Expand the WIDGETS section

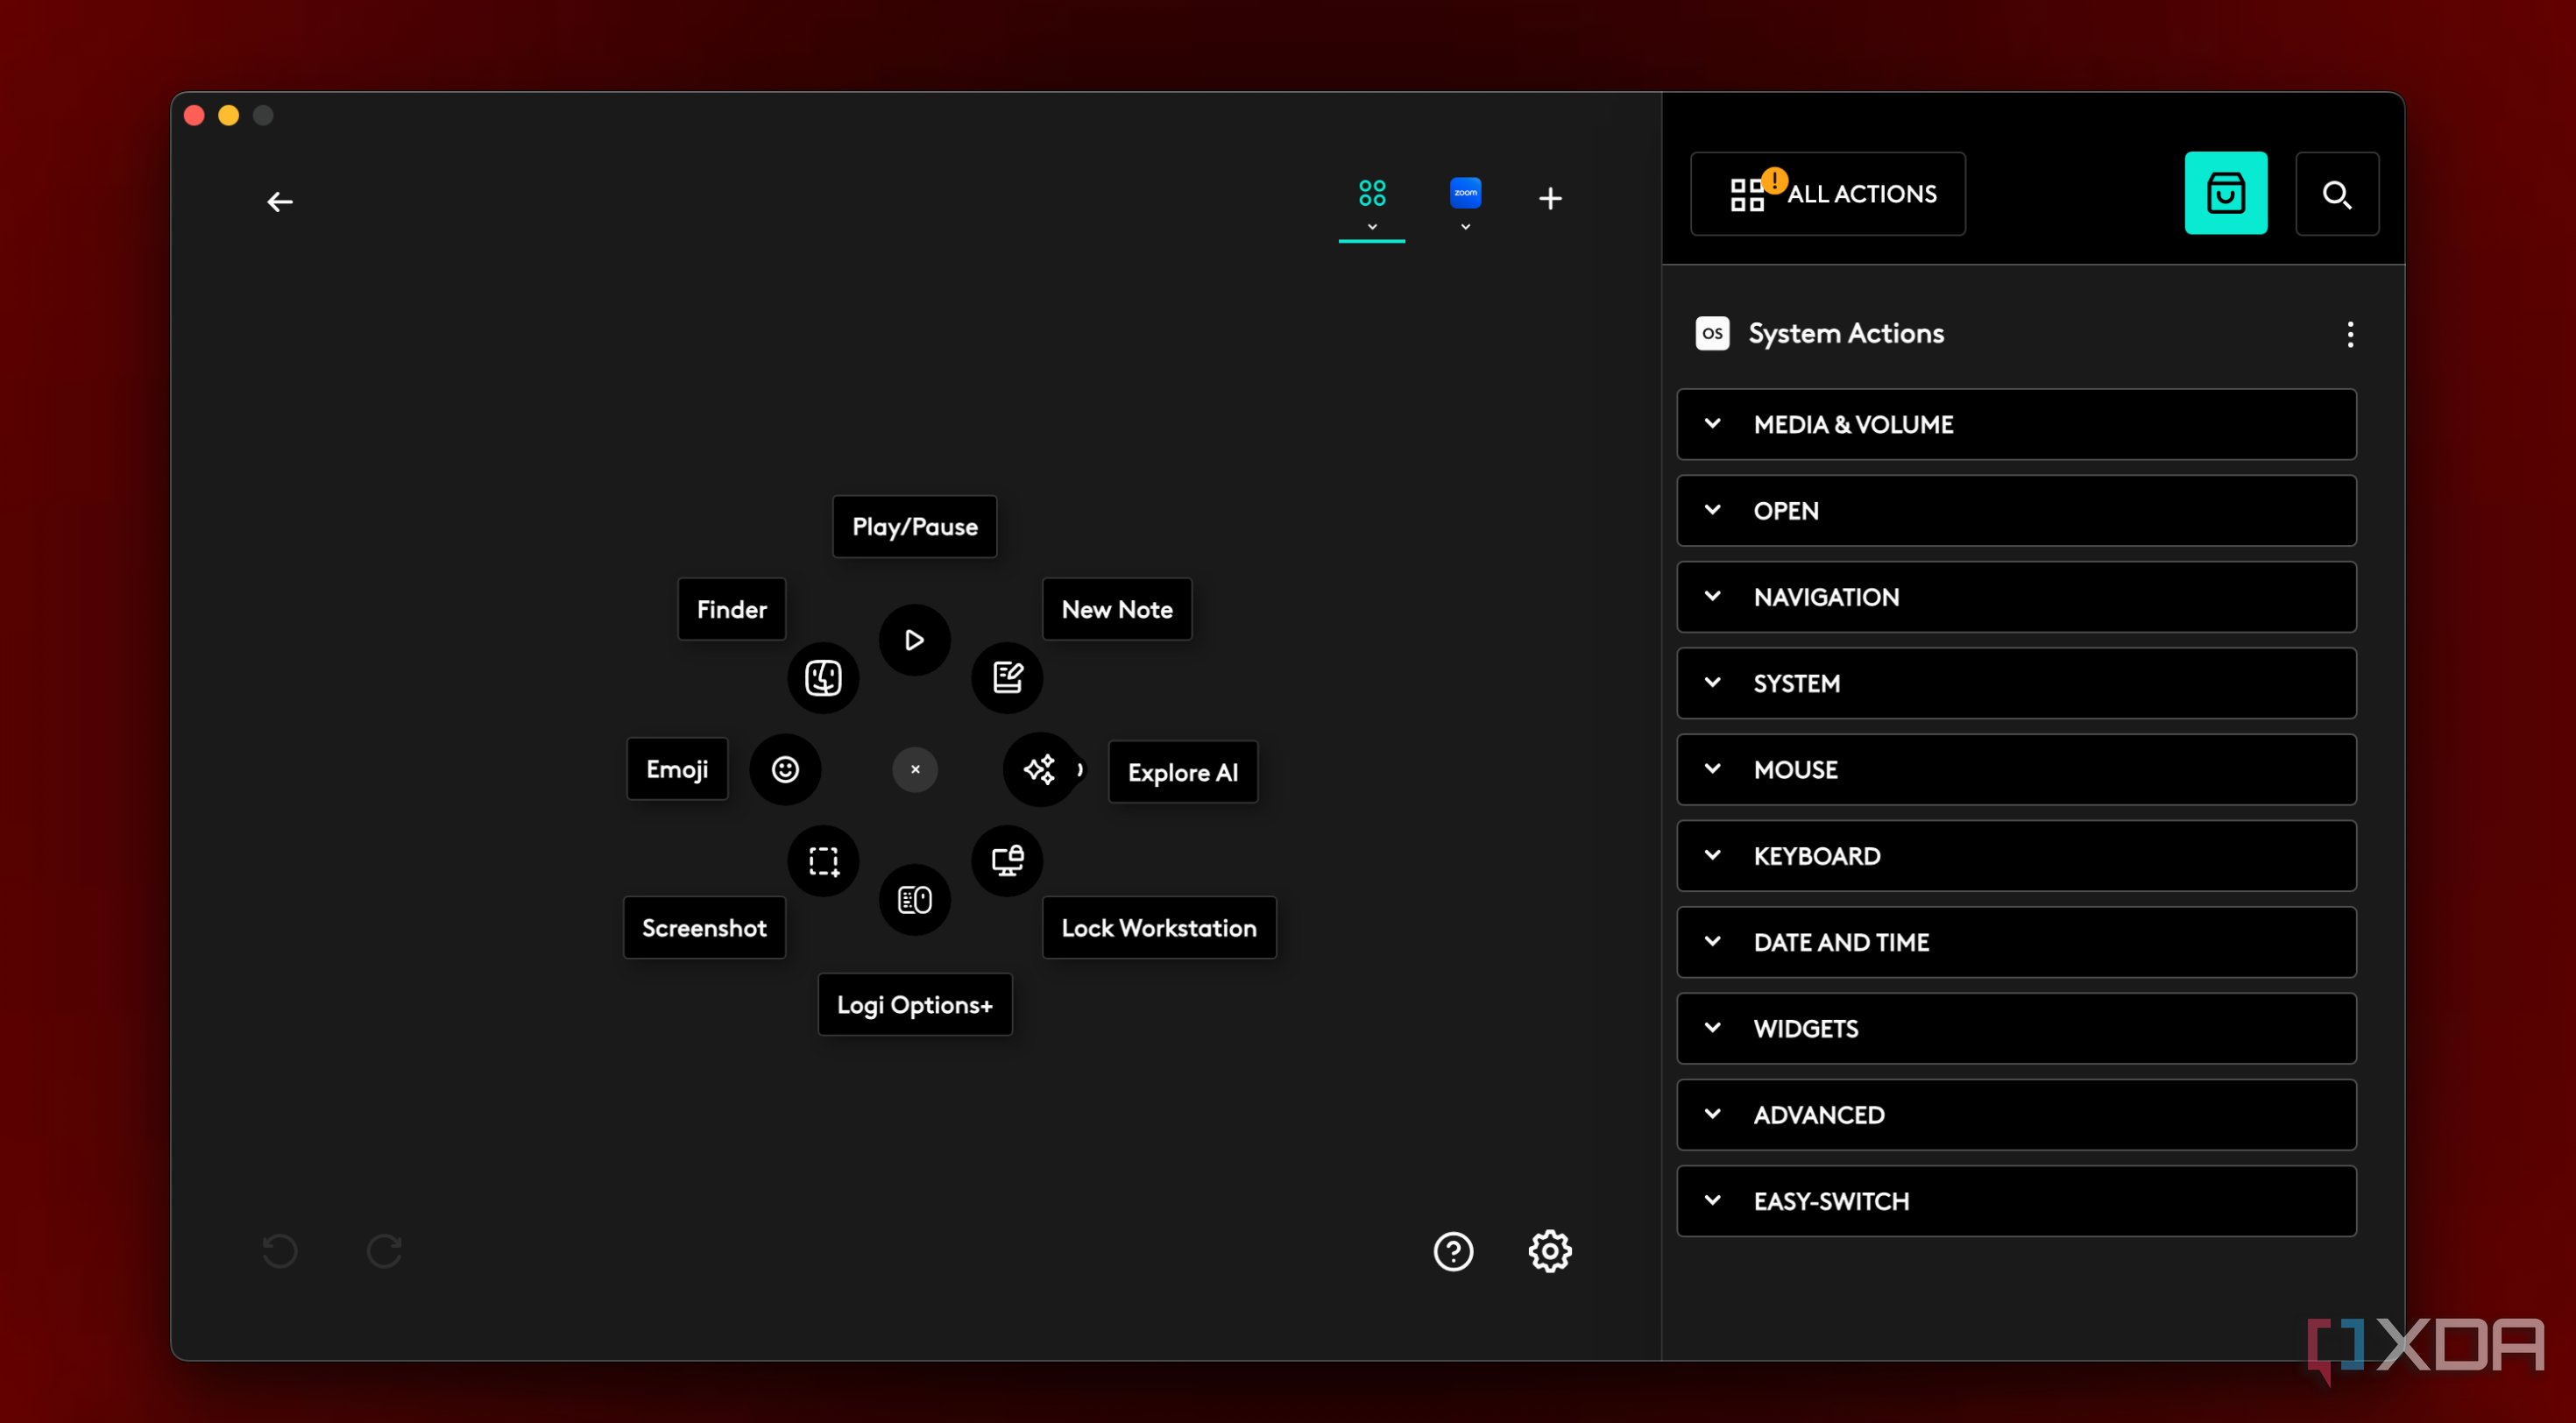(2016, 1028)
